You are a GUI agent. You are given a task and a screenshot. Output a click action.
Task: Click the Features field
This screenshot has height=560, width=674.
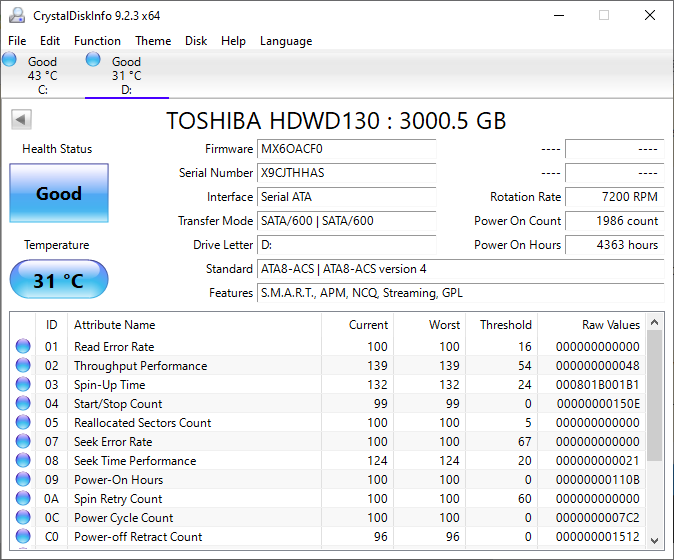click(461, 293)
